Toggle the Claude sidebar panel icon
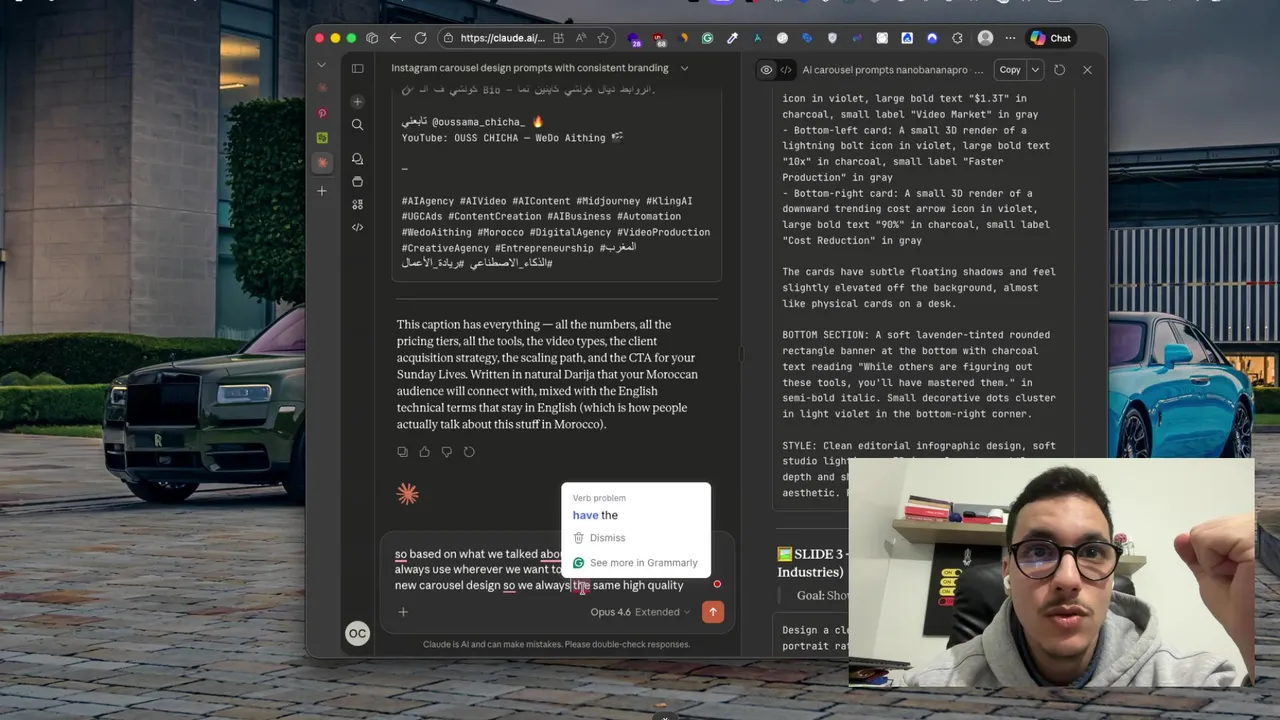The height and width of the screenshot is (720, 1280). [x=357, y=68]
